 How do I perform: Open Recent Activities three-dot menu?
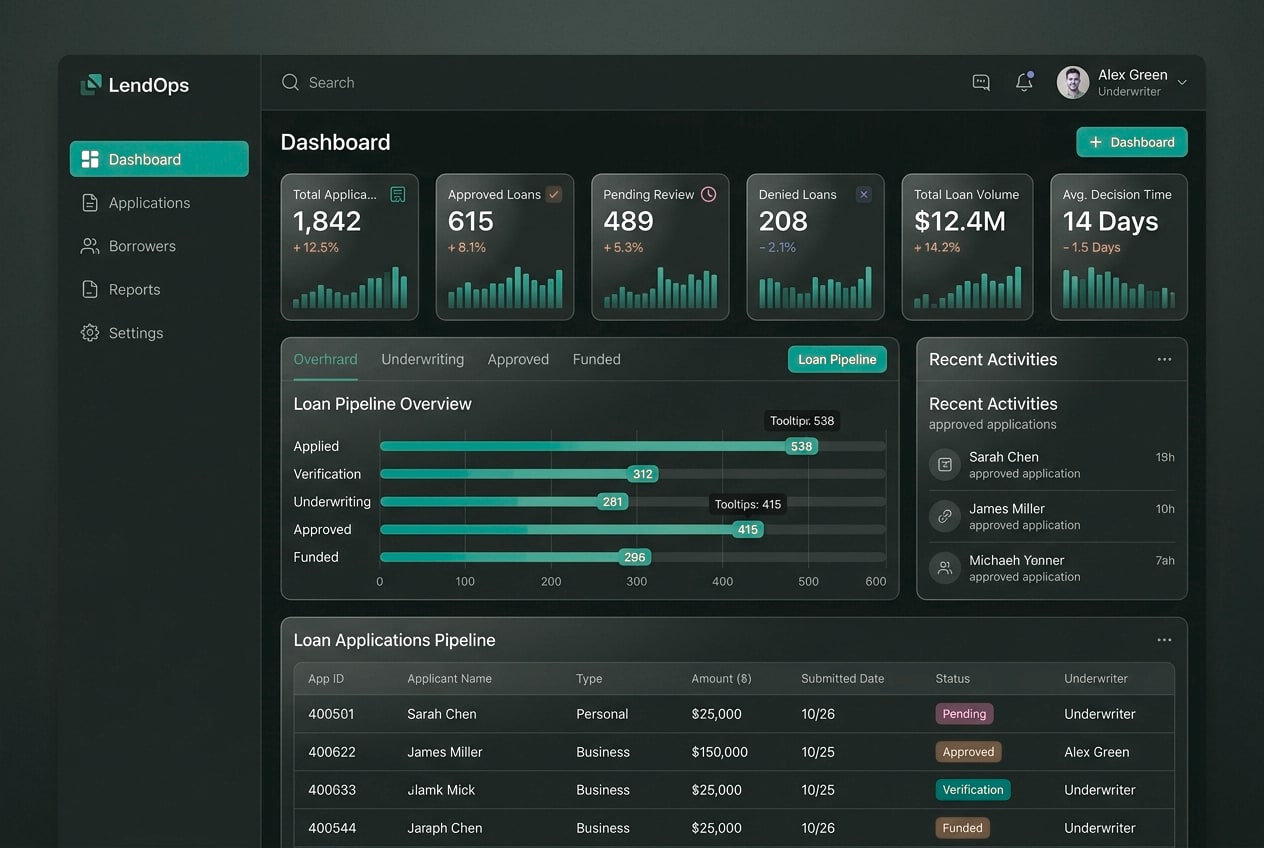(x=1164, y=359)
